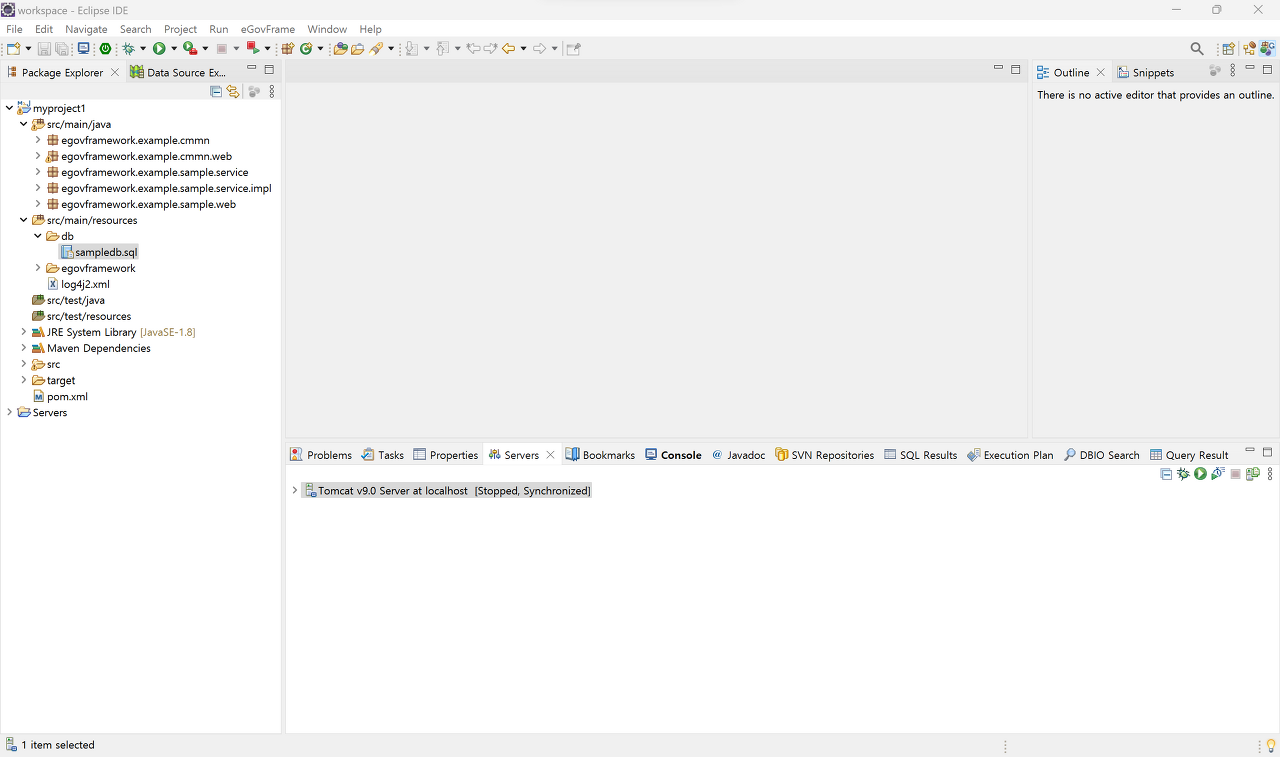This screenshot has height=757, width=1280.
Task: Minimize the Package Explorer panel
Action: tap(252, 69)
